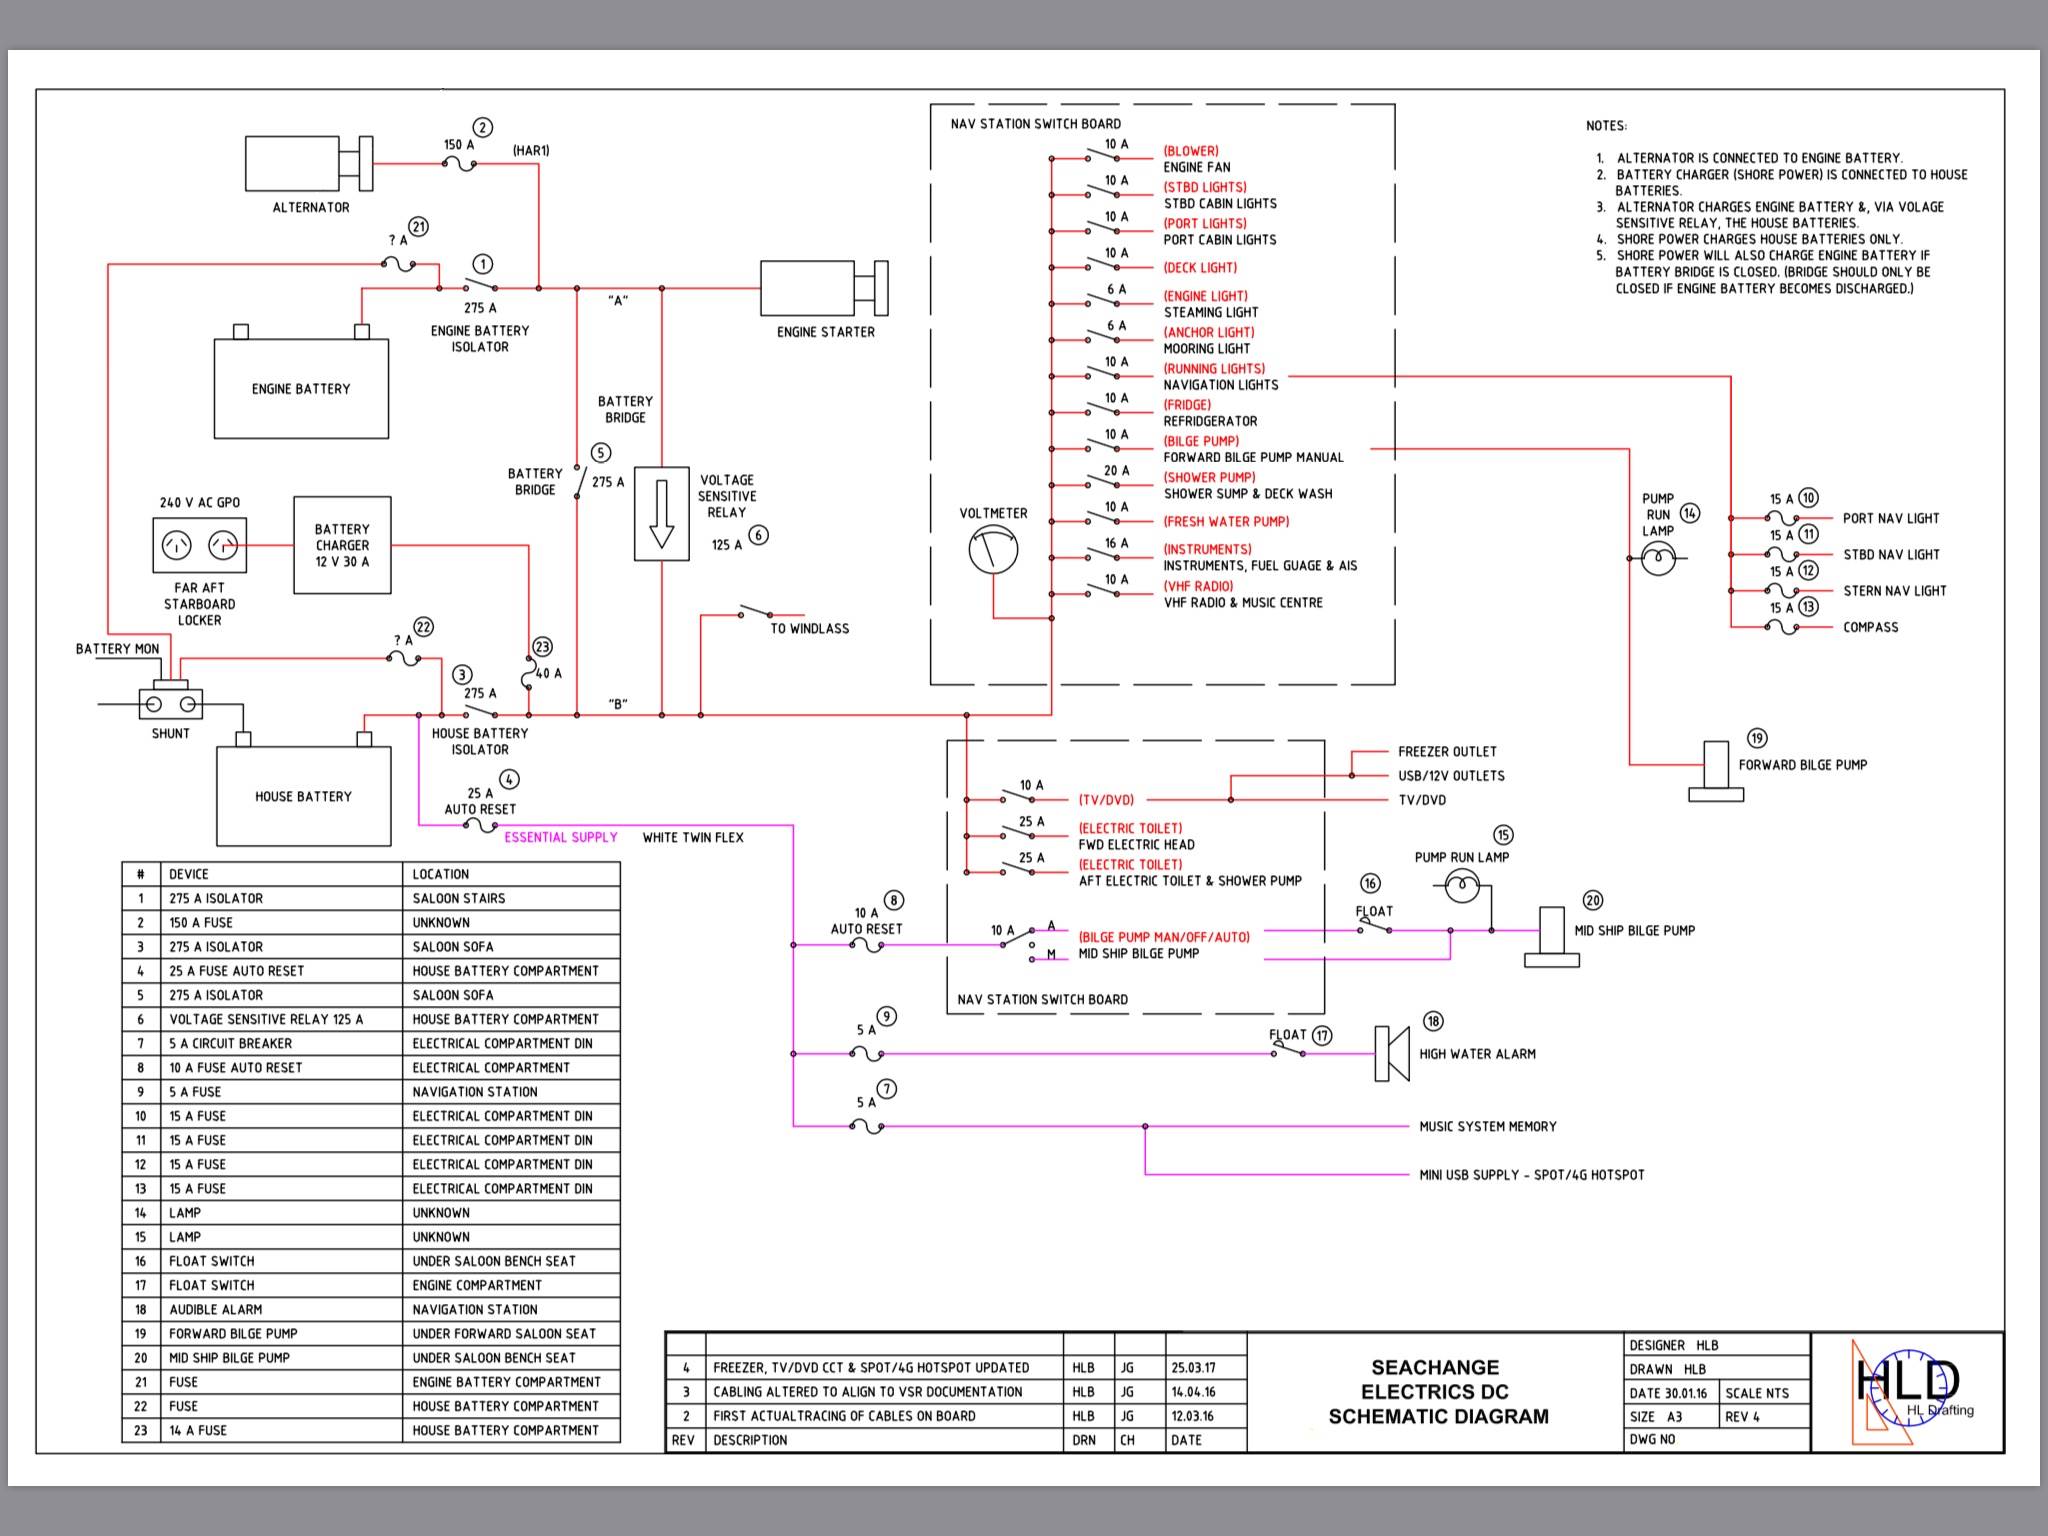Click the mid ship bilge pump symbol
The width and height of the screenshot is (2048, 1536).
point(1551,937)
